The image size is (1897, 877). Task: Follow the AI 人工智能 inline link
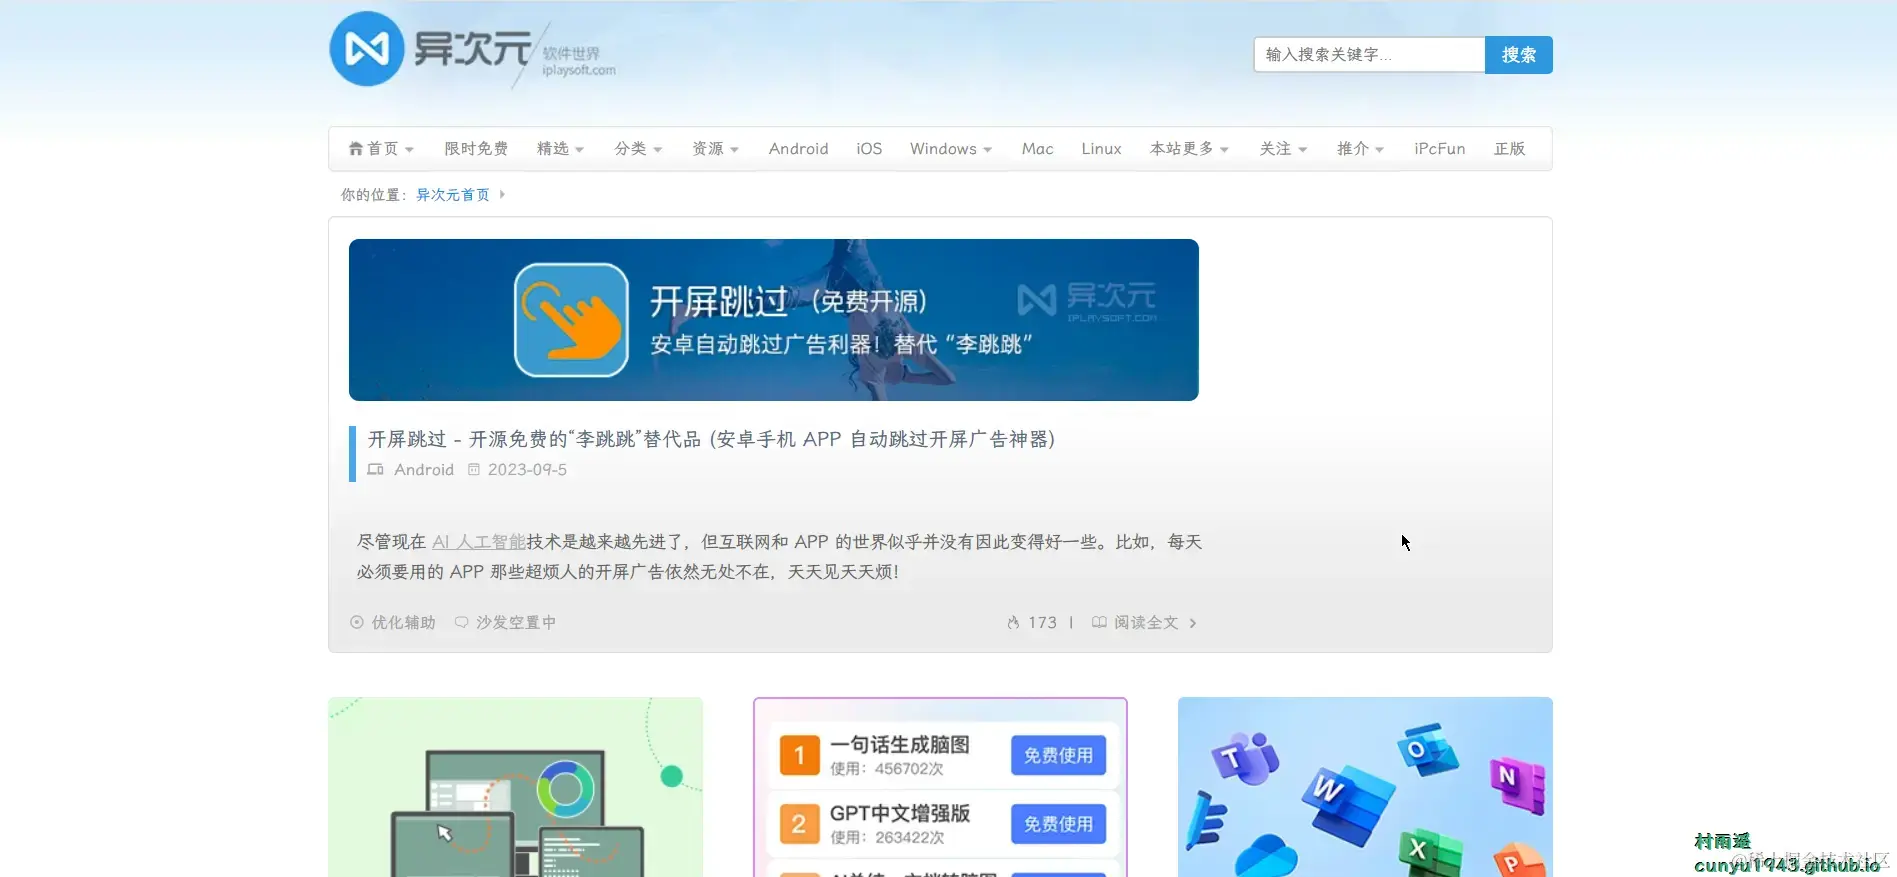click(x=479, y=542)
